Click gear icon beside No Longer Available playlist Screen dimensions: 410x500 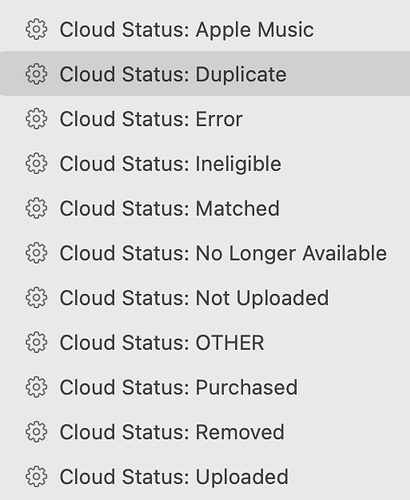coord(36,253)
